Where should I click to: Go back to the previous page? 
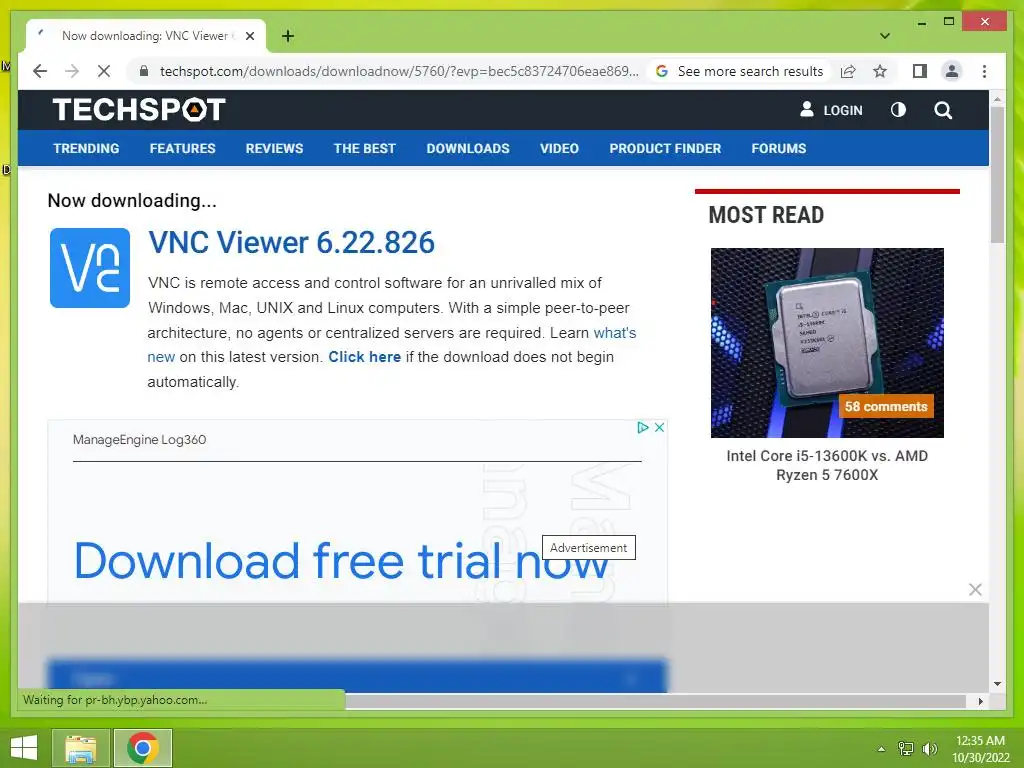click(40, 71)
